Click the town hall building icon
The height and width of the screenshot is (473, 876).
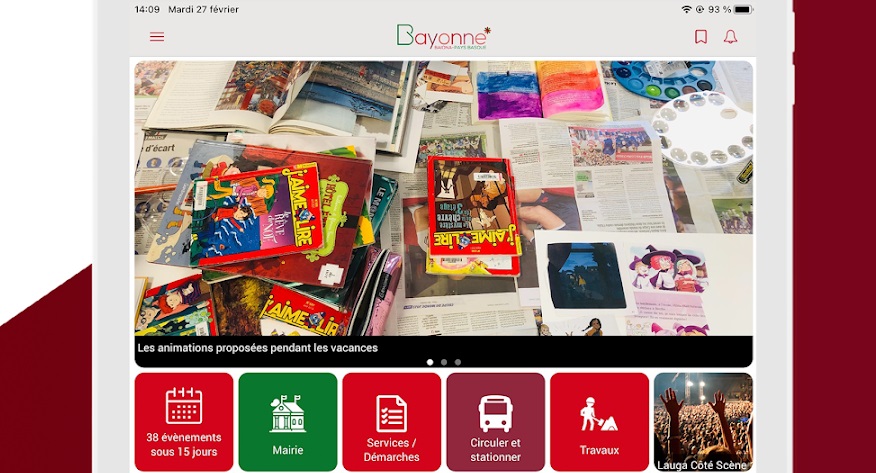pyautogui.click(x=288, y=414)
